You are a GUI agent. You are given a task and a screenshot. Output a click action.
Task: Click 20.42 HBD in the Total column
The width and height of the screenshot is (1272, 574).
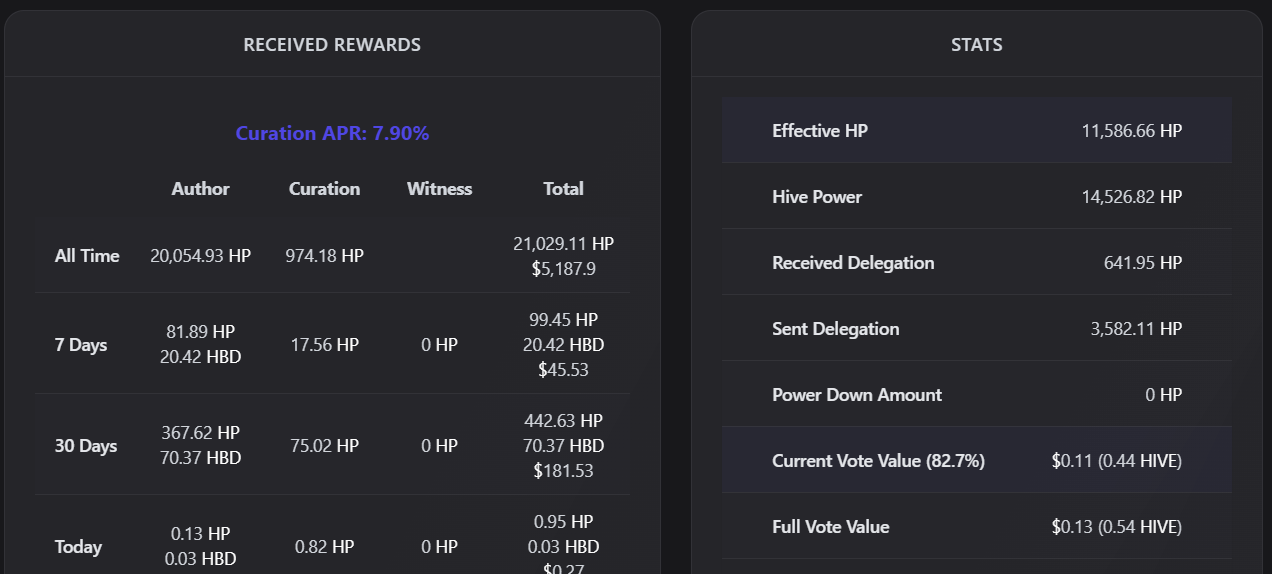(563, 345)
